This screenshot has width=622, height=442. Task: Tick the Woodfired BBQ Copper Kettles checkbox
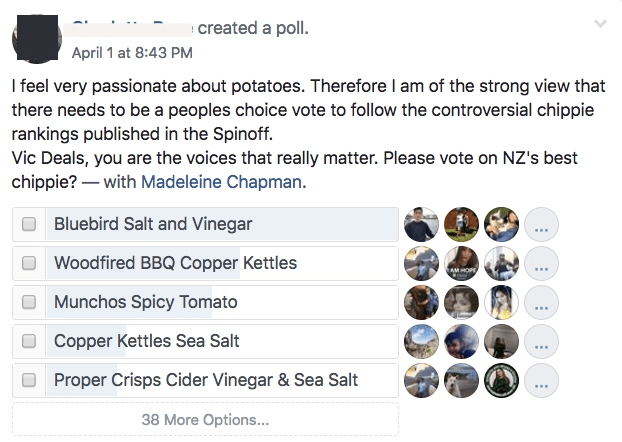point(29,264)
